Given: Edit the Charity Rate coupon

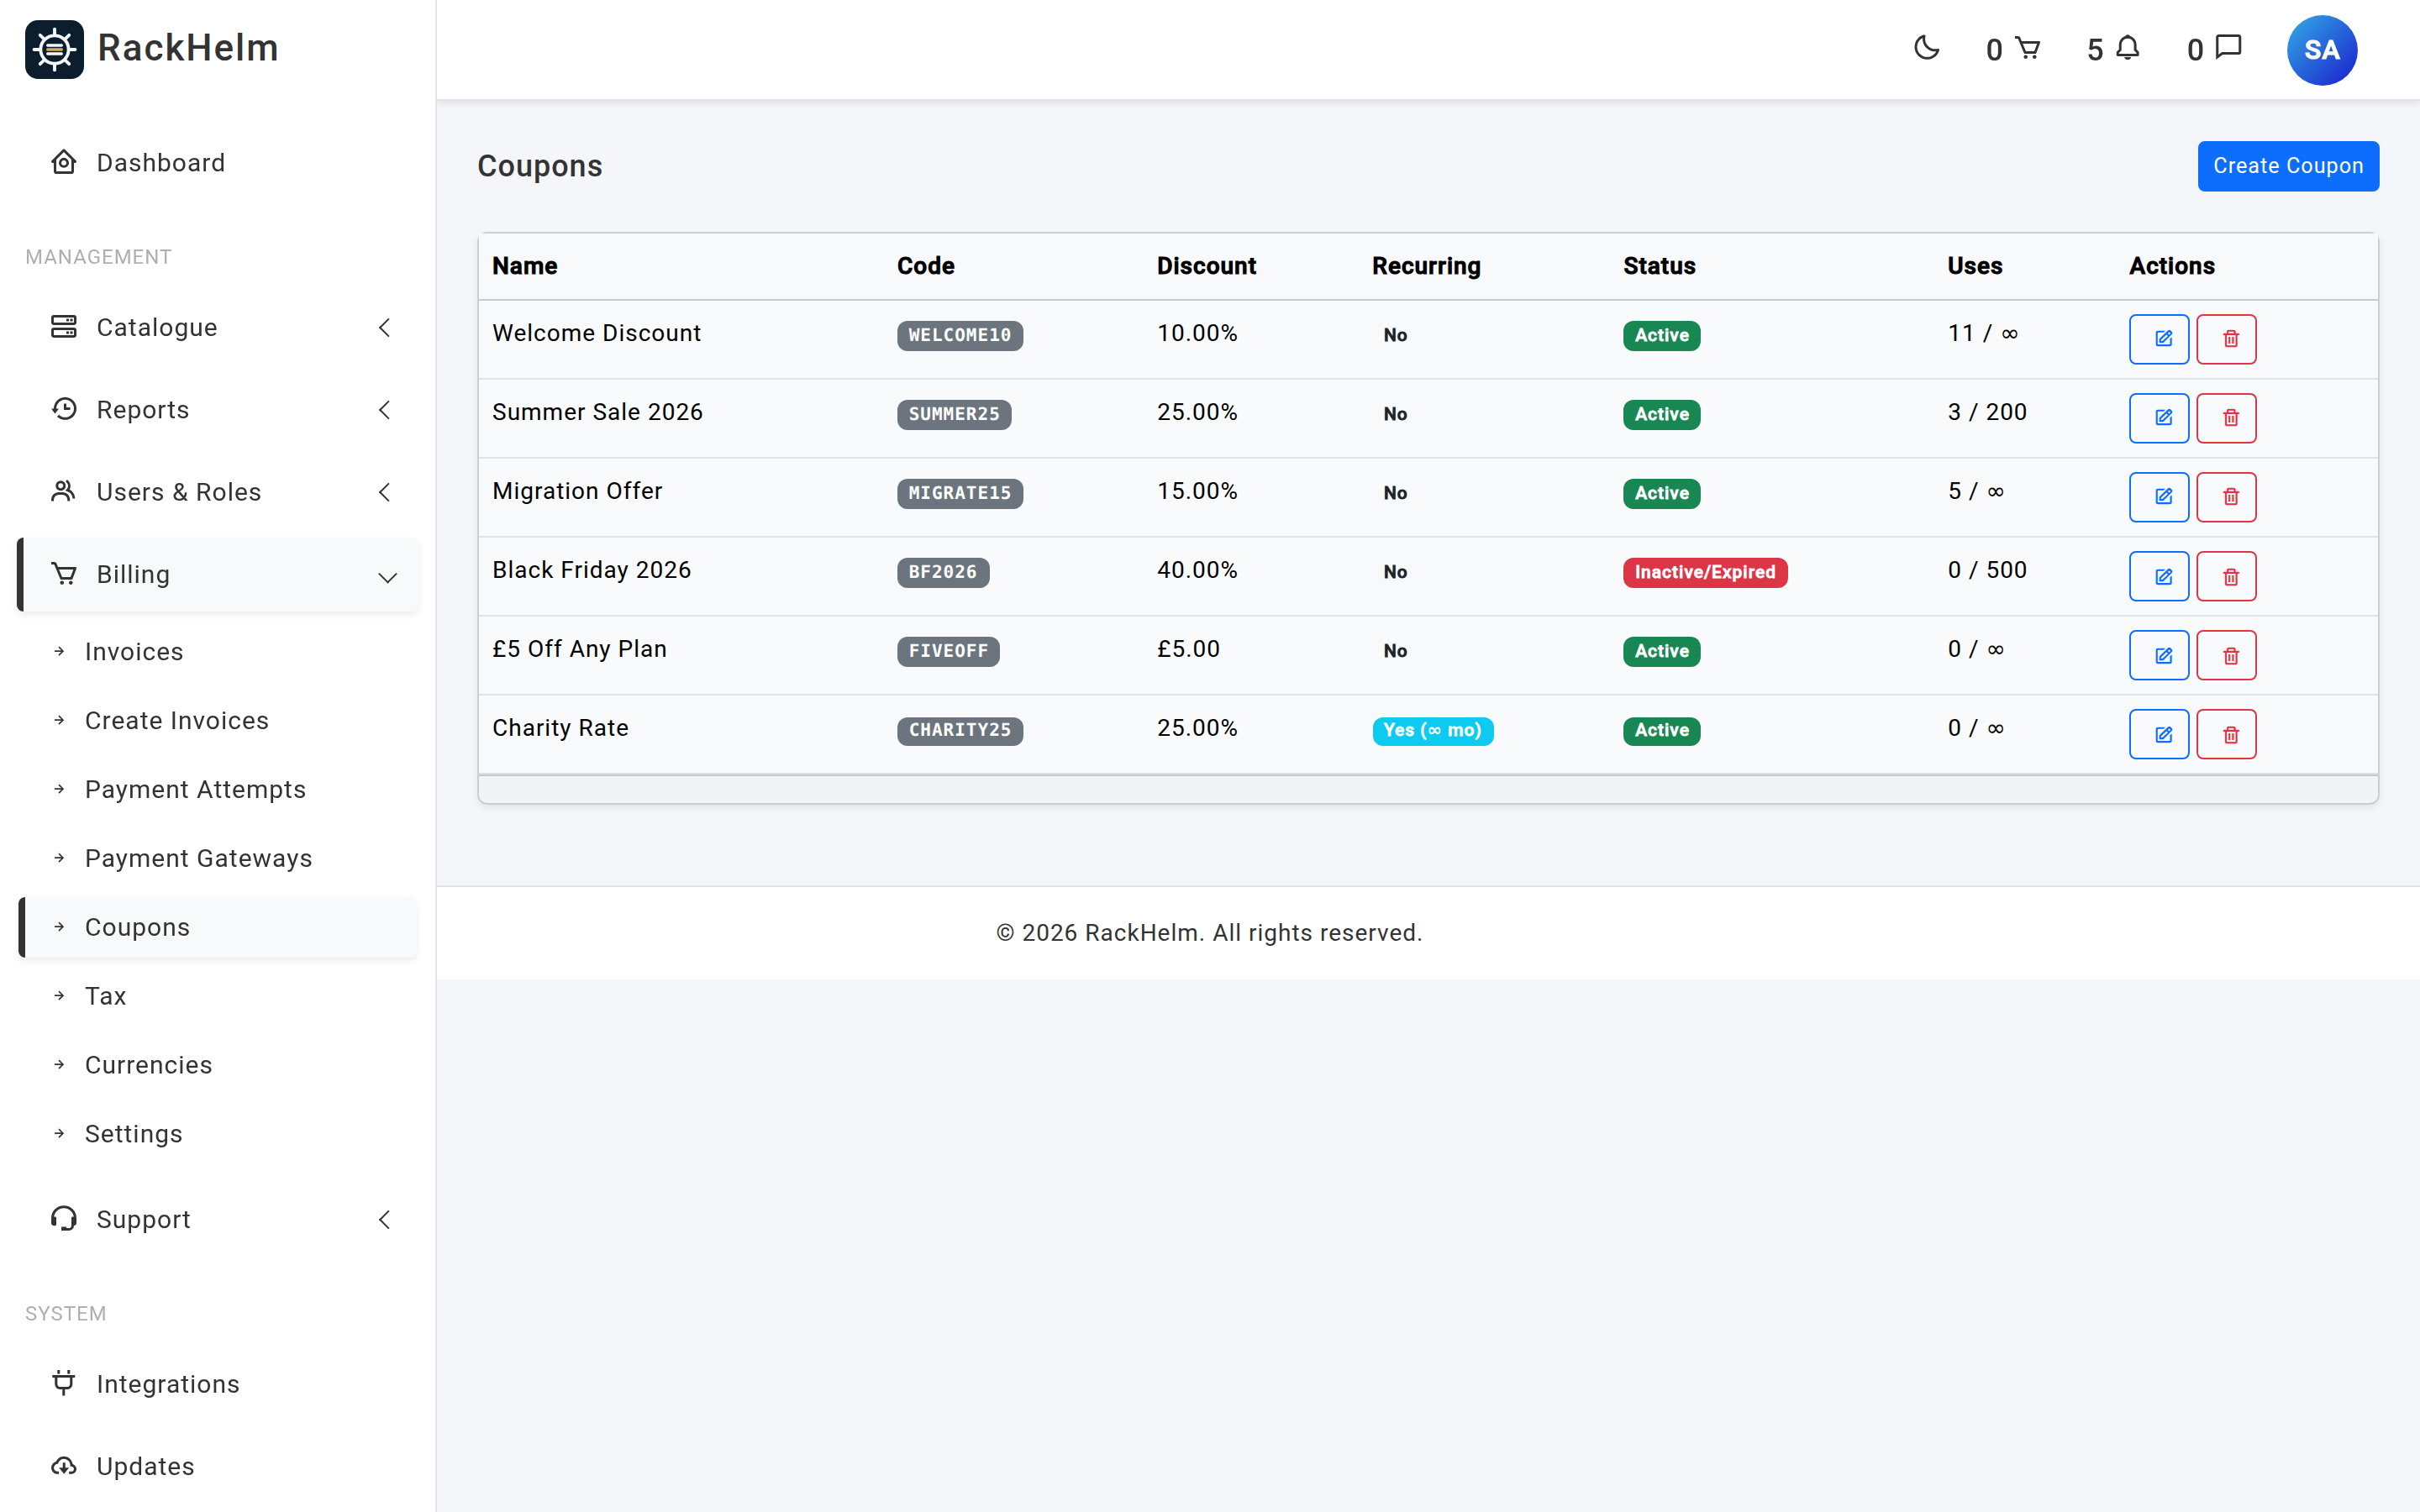Looking at the screenshot, I should tap(2159, 734).
